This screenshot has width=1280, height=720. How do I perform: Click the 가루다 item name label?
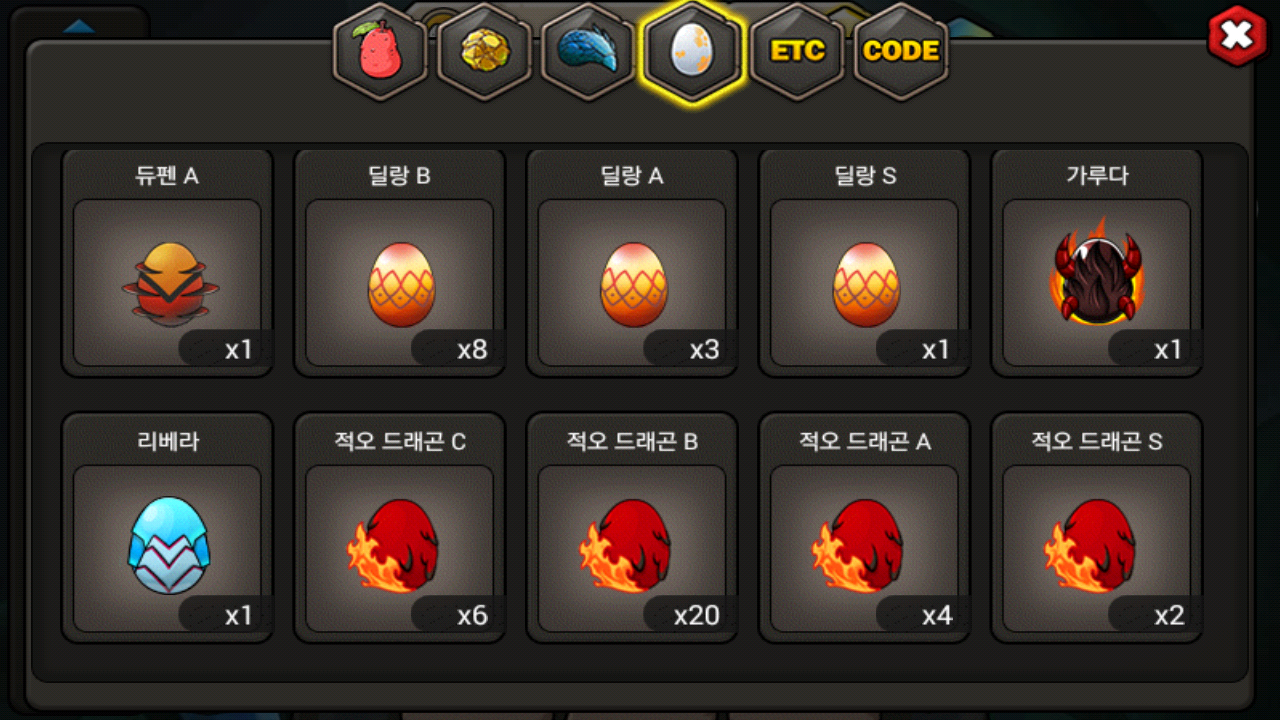[x=1097, y=176]
